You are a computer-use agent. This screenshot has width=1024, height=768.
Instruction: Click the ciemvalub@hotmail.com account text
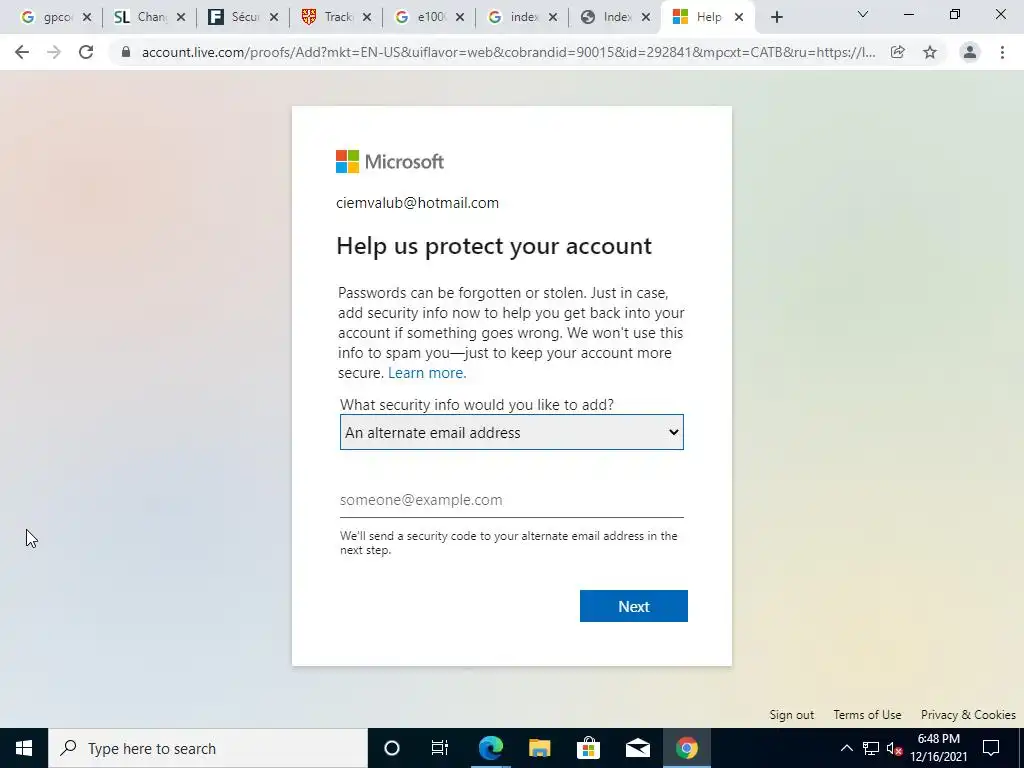pos(417,203)
